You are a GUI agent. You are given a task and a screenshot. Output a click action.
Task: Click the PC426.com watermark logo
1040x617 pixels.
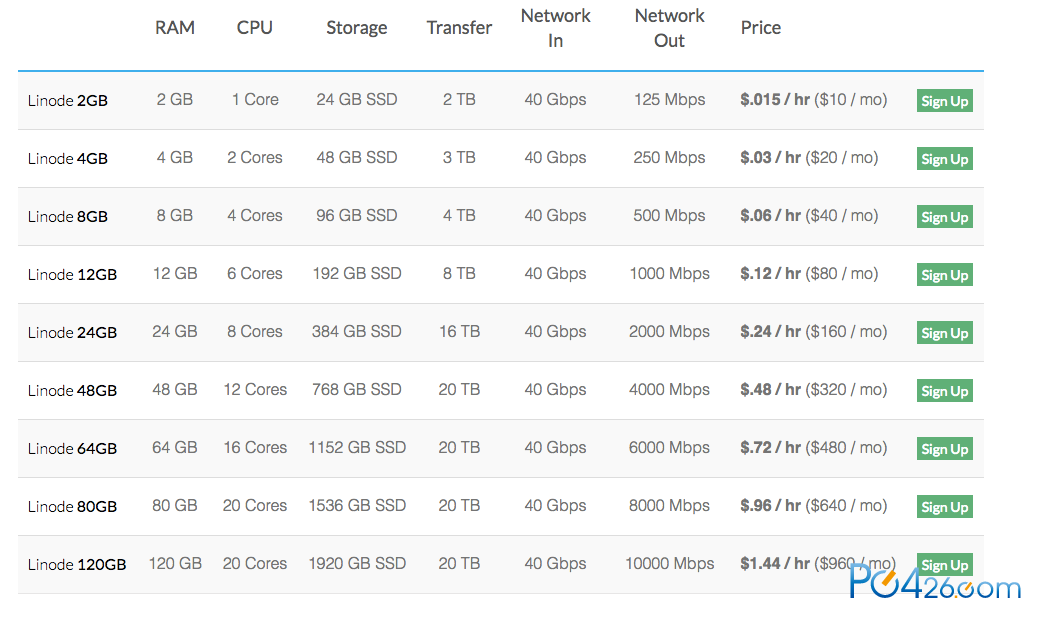(935, 583)
